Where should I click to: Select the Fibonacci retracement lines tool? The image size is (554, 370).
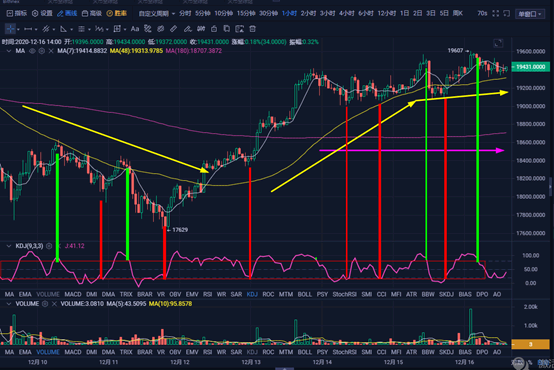81,29
